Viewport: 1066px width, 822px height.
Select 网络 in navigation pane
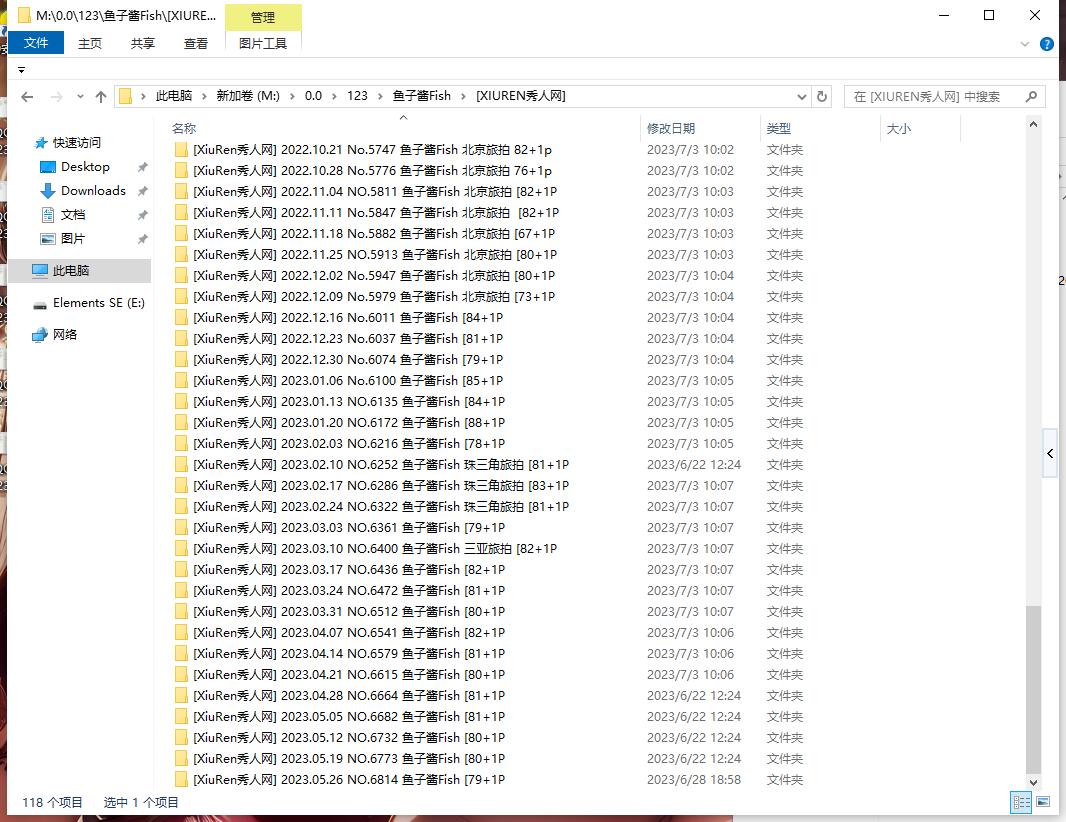coord(65,335)
